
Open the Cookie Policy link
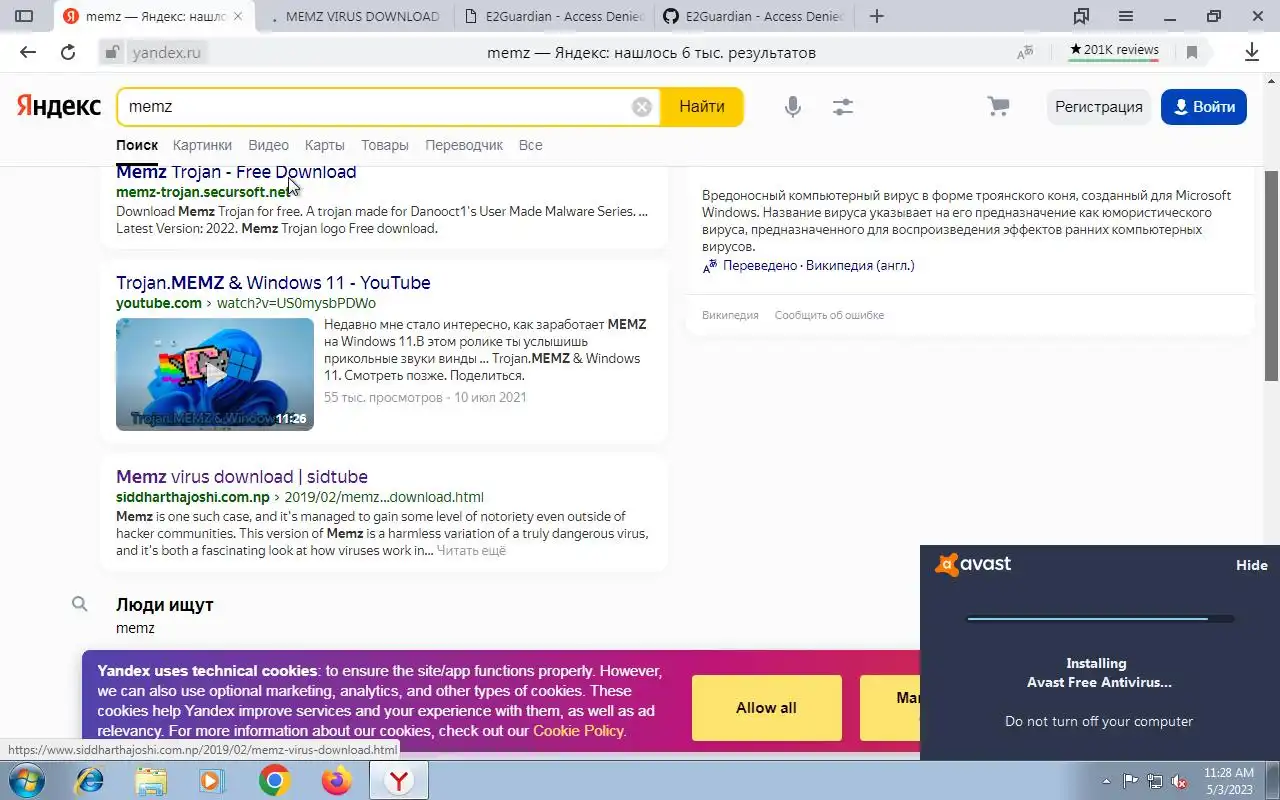coord(578,731)
